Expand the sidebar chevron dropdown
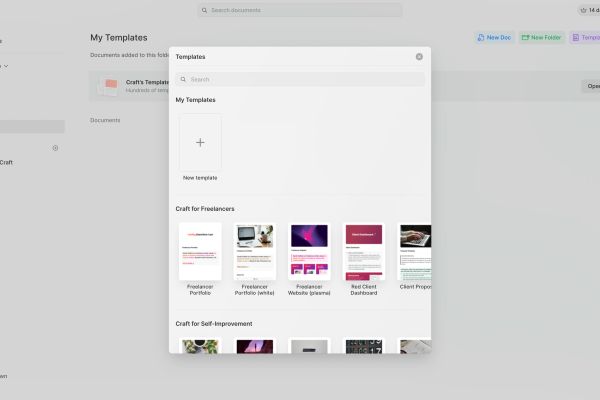Screen dimensions: 600x400 pyautogui.click(x=6, y=66)
